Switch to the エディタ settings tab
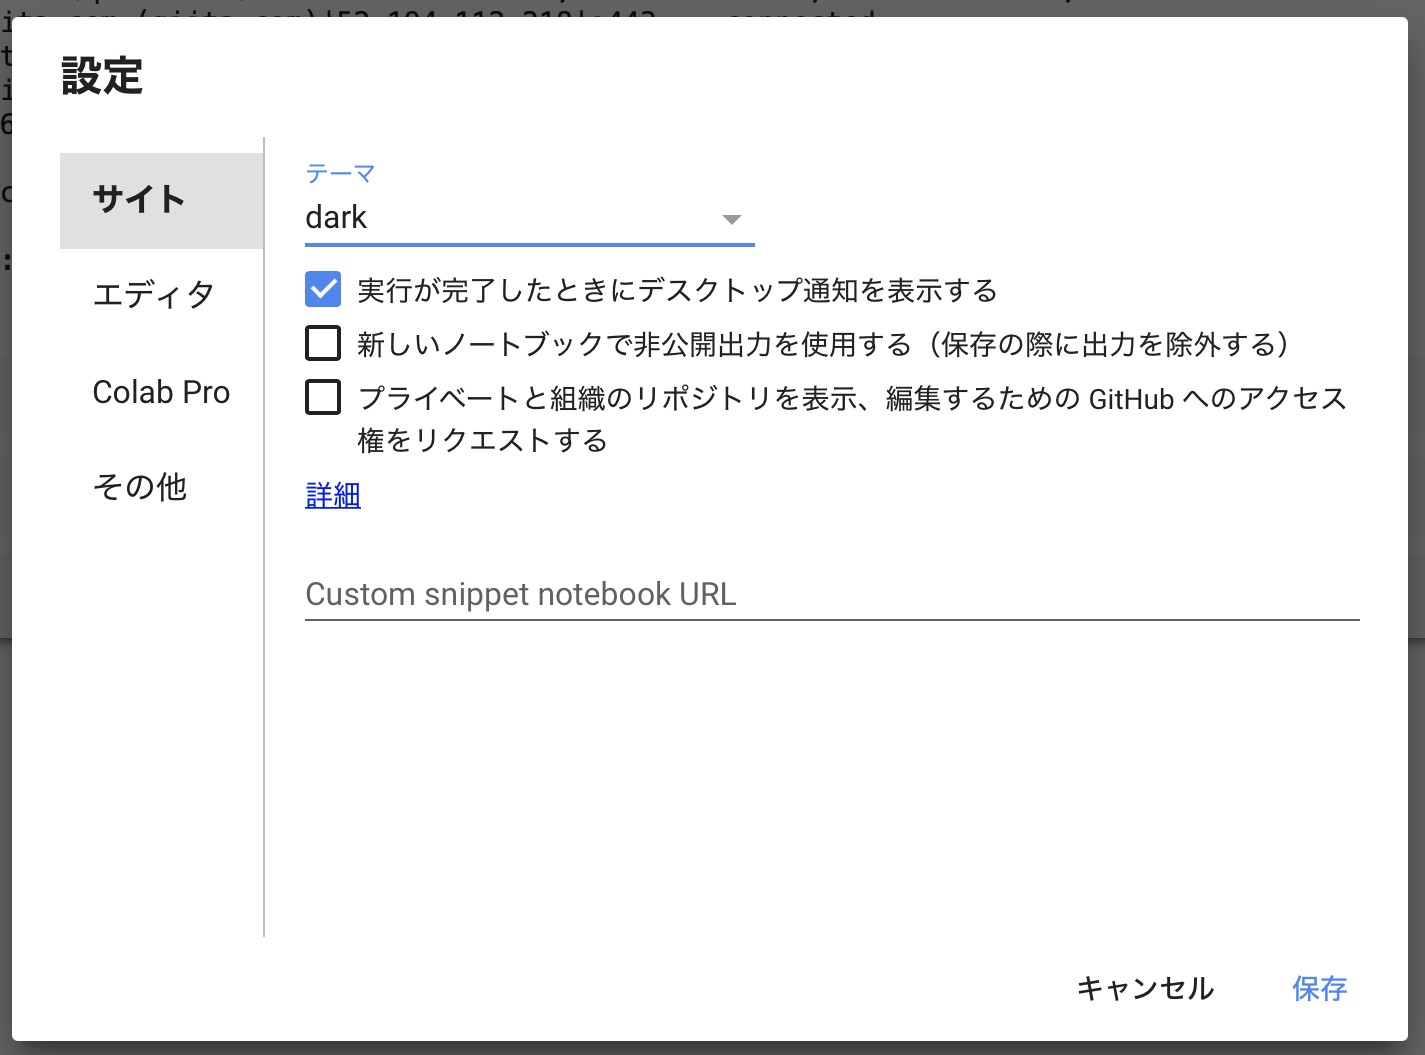The image size is (1425, 1055). coord(153,294)
